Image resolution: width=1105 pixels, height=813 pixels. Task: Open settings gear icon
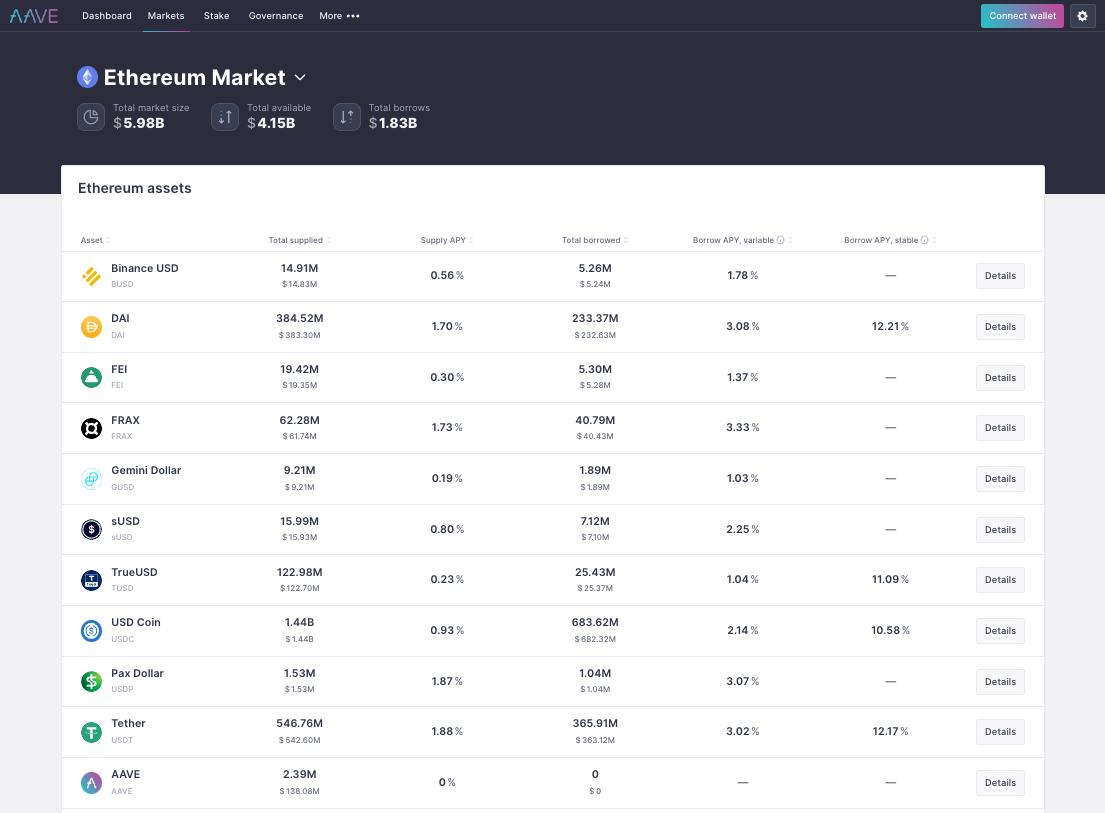(1082, 16)
